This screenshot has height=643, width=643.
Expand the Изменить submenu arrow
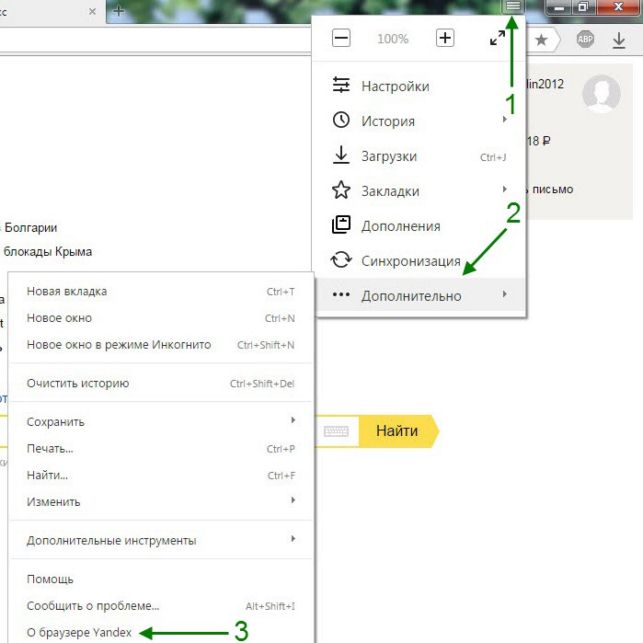(293, 500)
